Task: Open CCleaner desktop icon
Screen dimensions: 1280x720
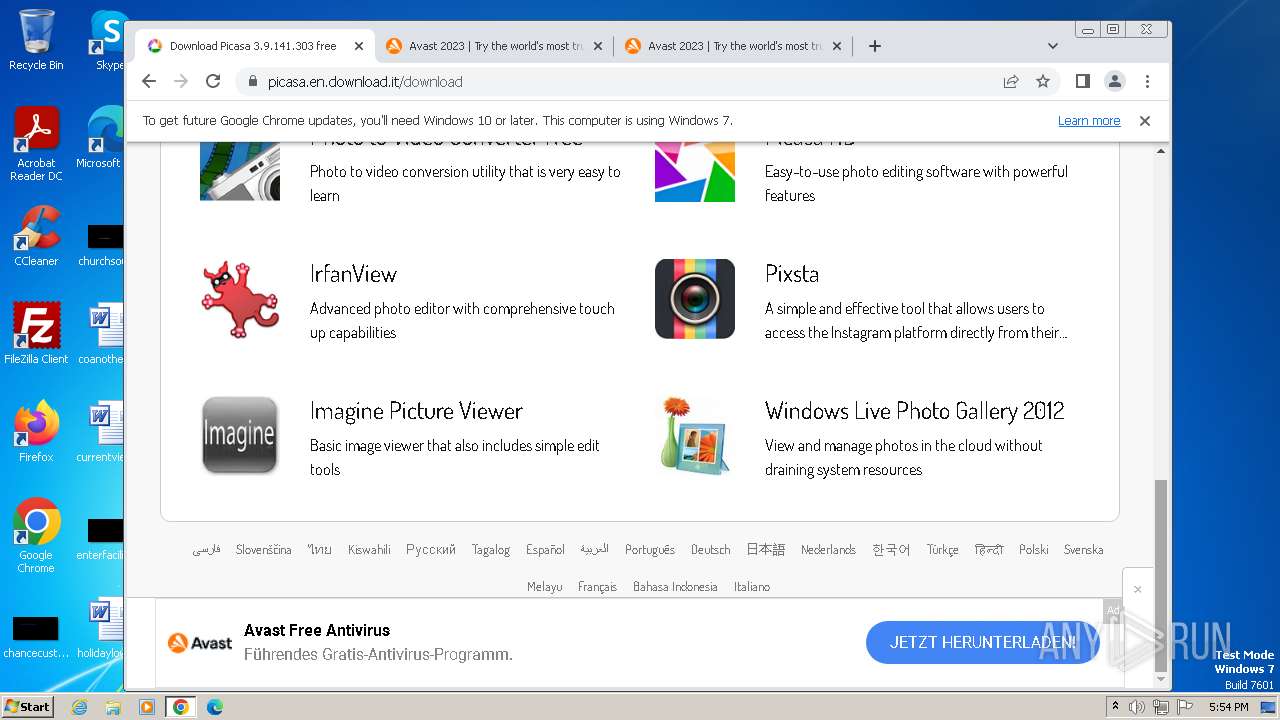Action: click(36, 236)
